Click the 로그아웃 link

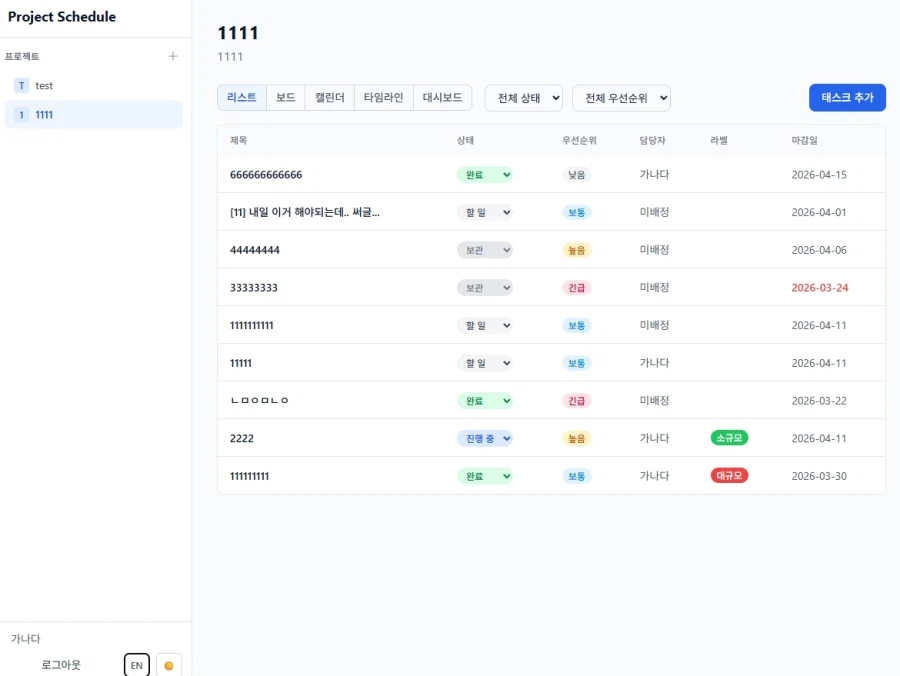[x=61, y=665]
